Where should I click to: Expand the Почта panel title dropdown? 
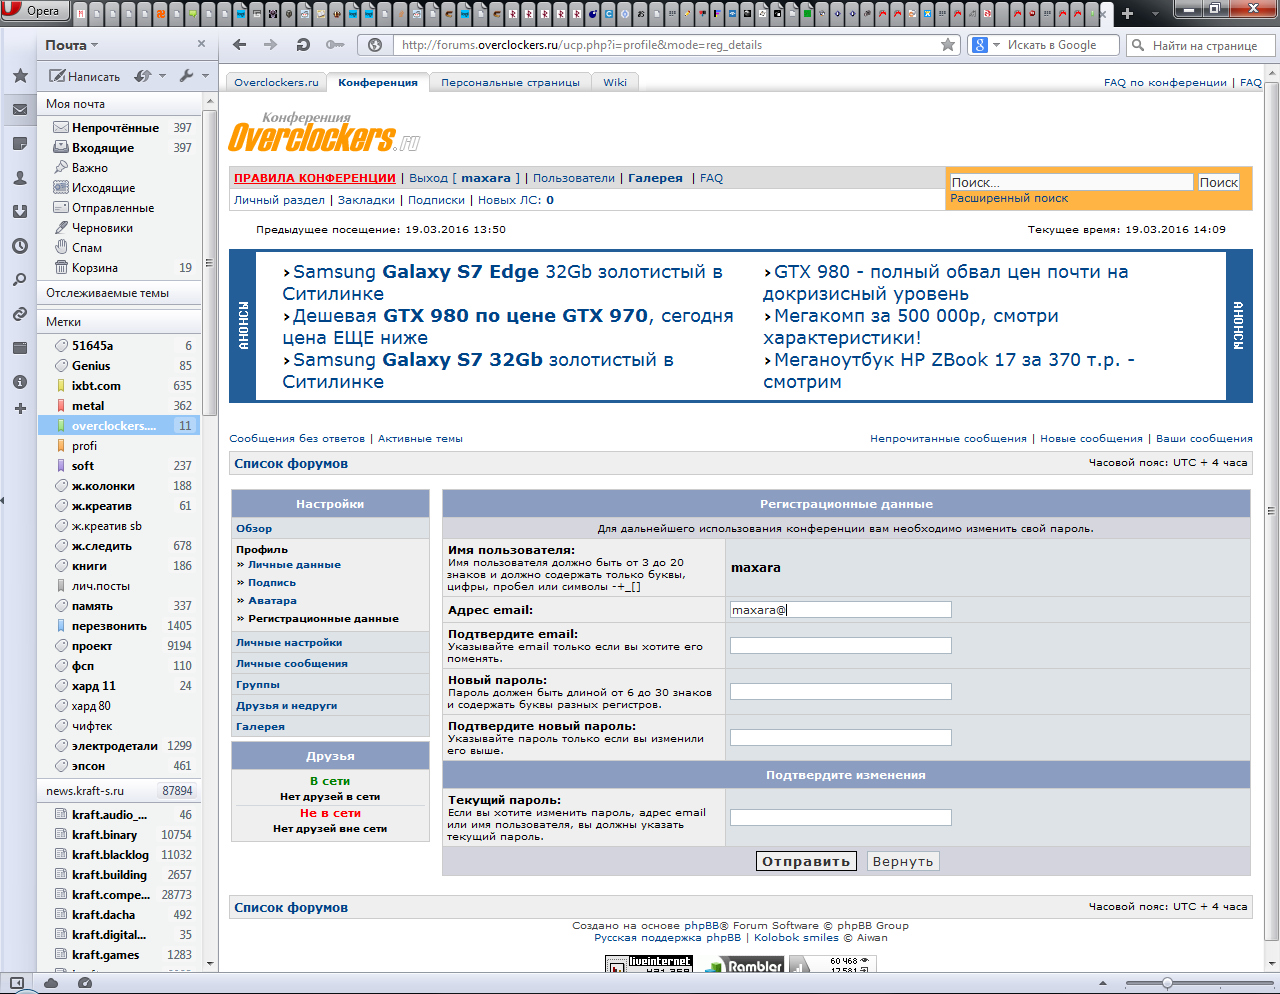[94, 45]
